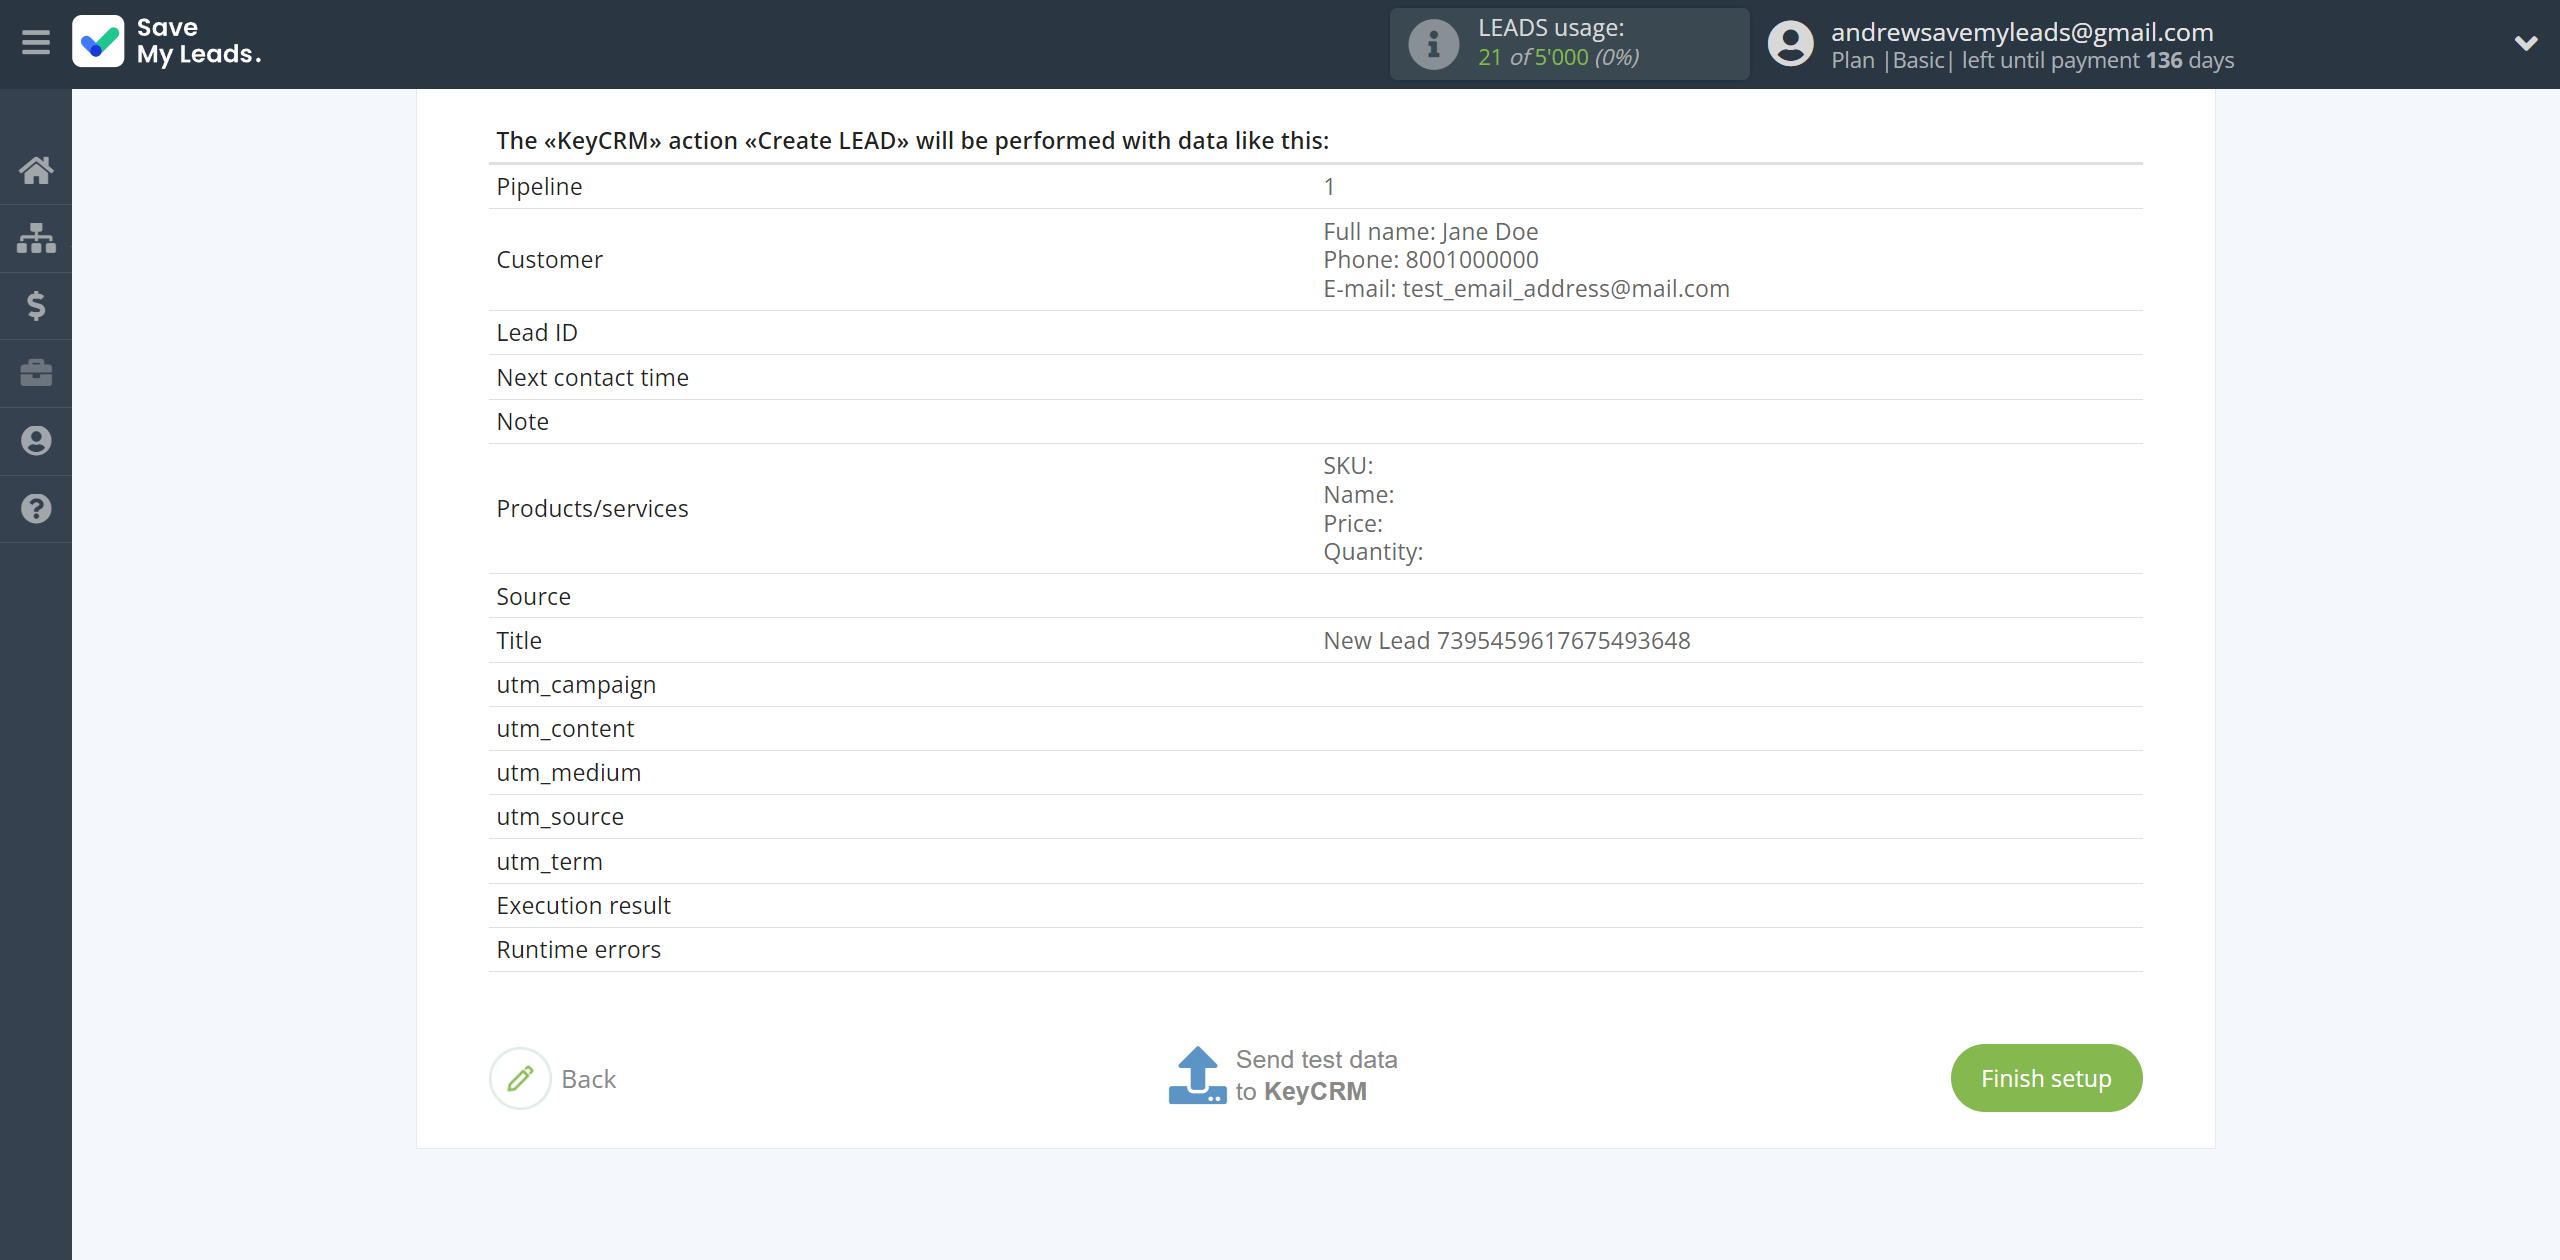Viewport: 2560px width, 1260px height.
Task: Click the 'New Lead 7395459617675493648' value
Action: [1507, 641]
